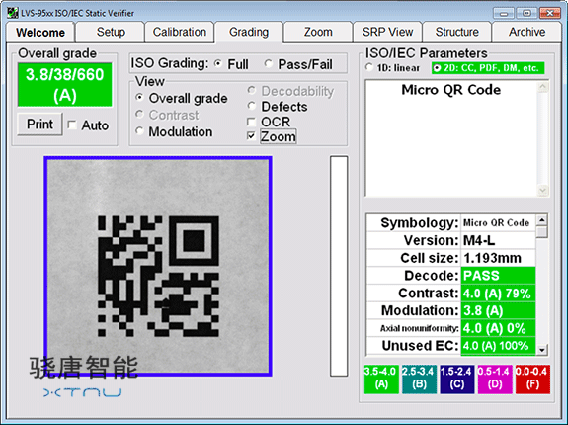Select 1D: linear parameters option
568x425 pixels.
369,67
